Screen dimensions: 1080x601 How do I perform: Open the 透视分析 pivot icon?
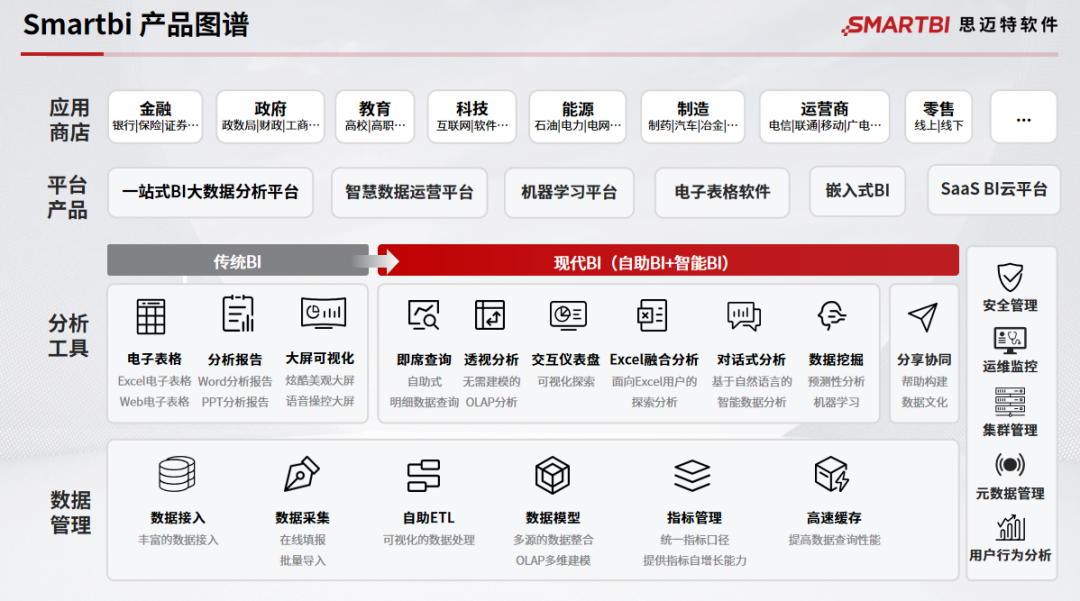[x=489, y=313]
